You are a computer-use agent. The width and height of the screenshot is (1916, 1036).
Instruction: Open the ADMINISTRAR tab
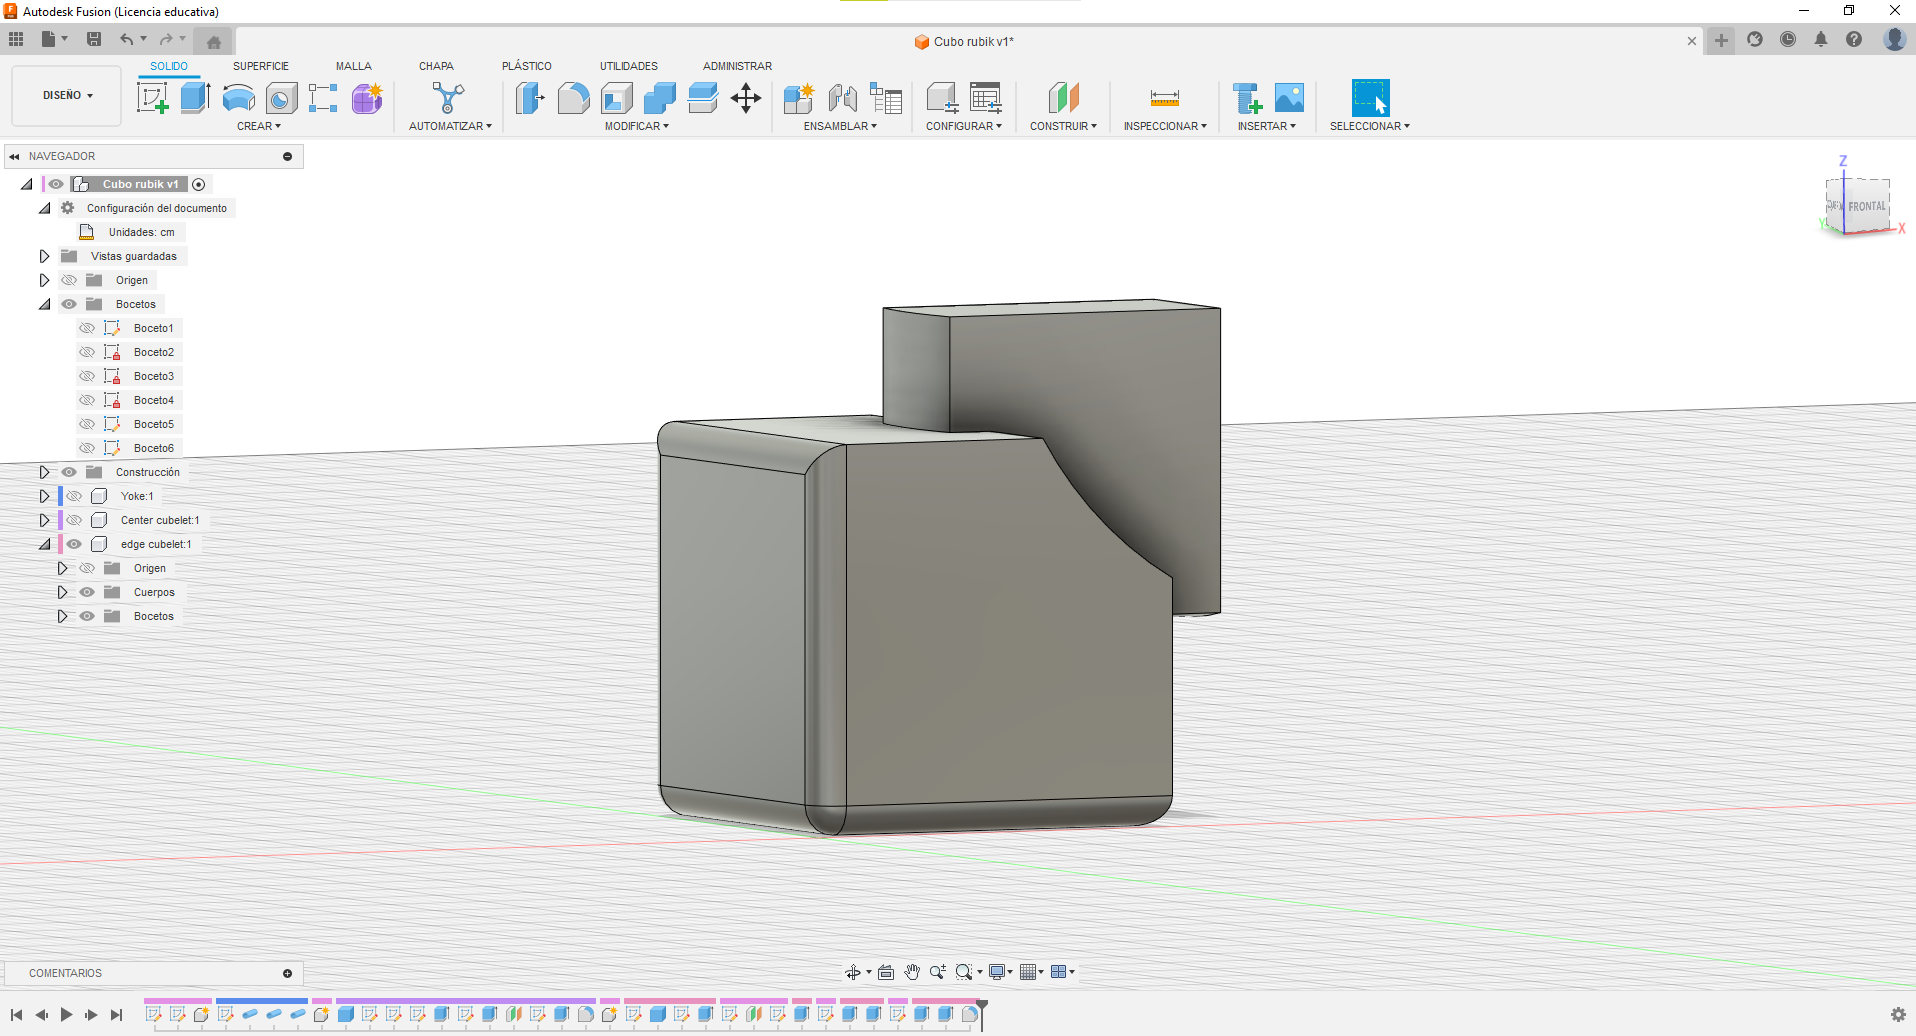point(737,66)
